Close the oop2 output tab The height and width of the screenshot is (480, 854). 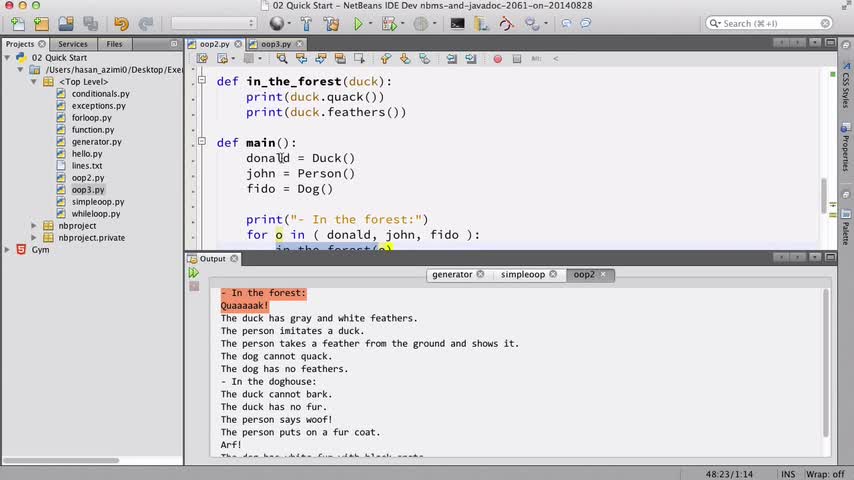(x=603, y=274)
